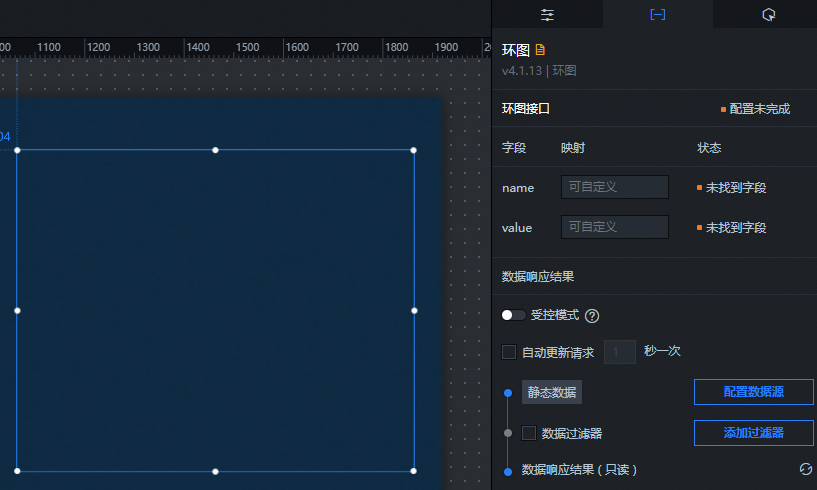Click the v4.1.13 | 环图 version text
The image size is (817, 490).
[x=539, y=70]
